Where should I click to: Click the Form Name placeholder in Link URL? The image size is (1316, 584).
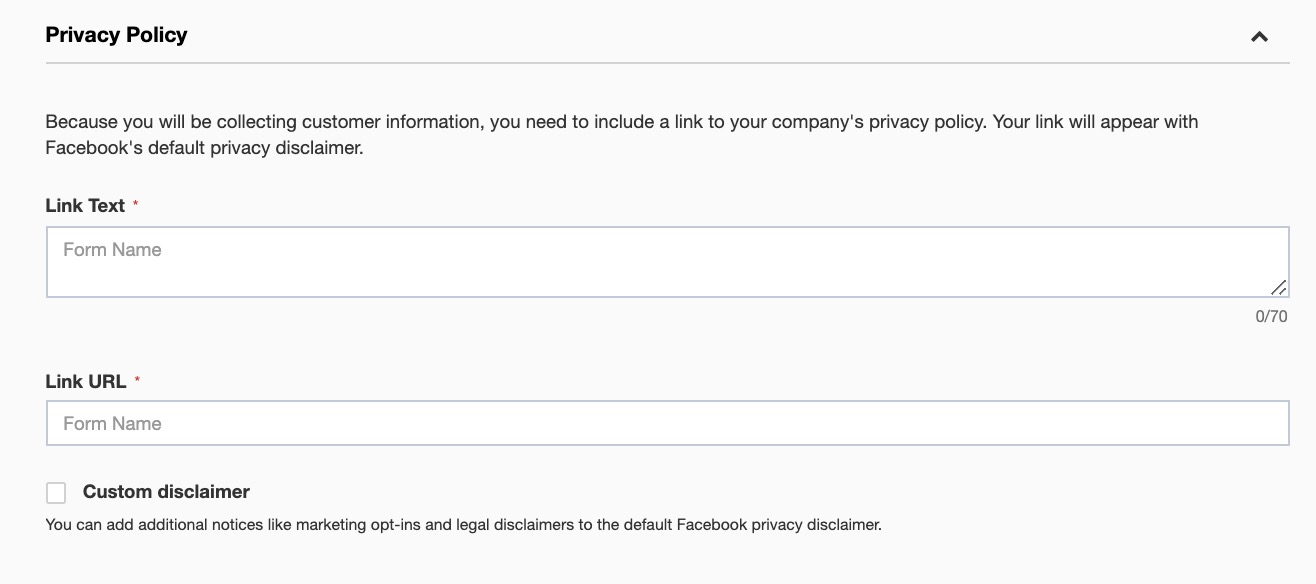point(112,424)
